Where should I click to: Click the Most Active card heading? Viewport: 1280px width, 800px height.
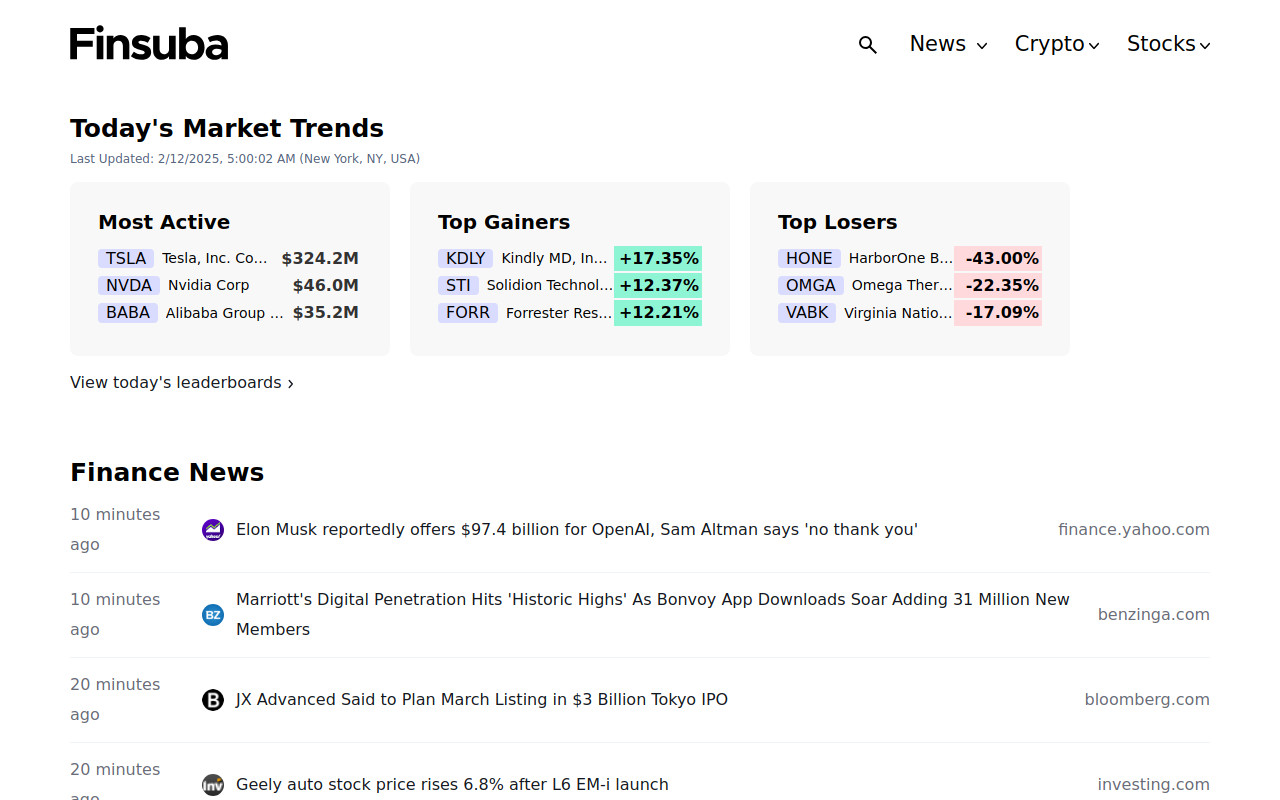coord(164,222)
